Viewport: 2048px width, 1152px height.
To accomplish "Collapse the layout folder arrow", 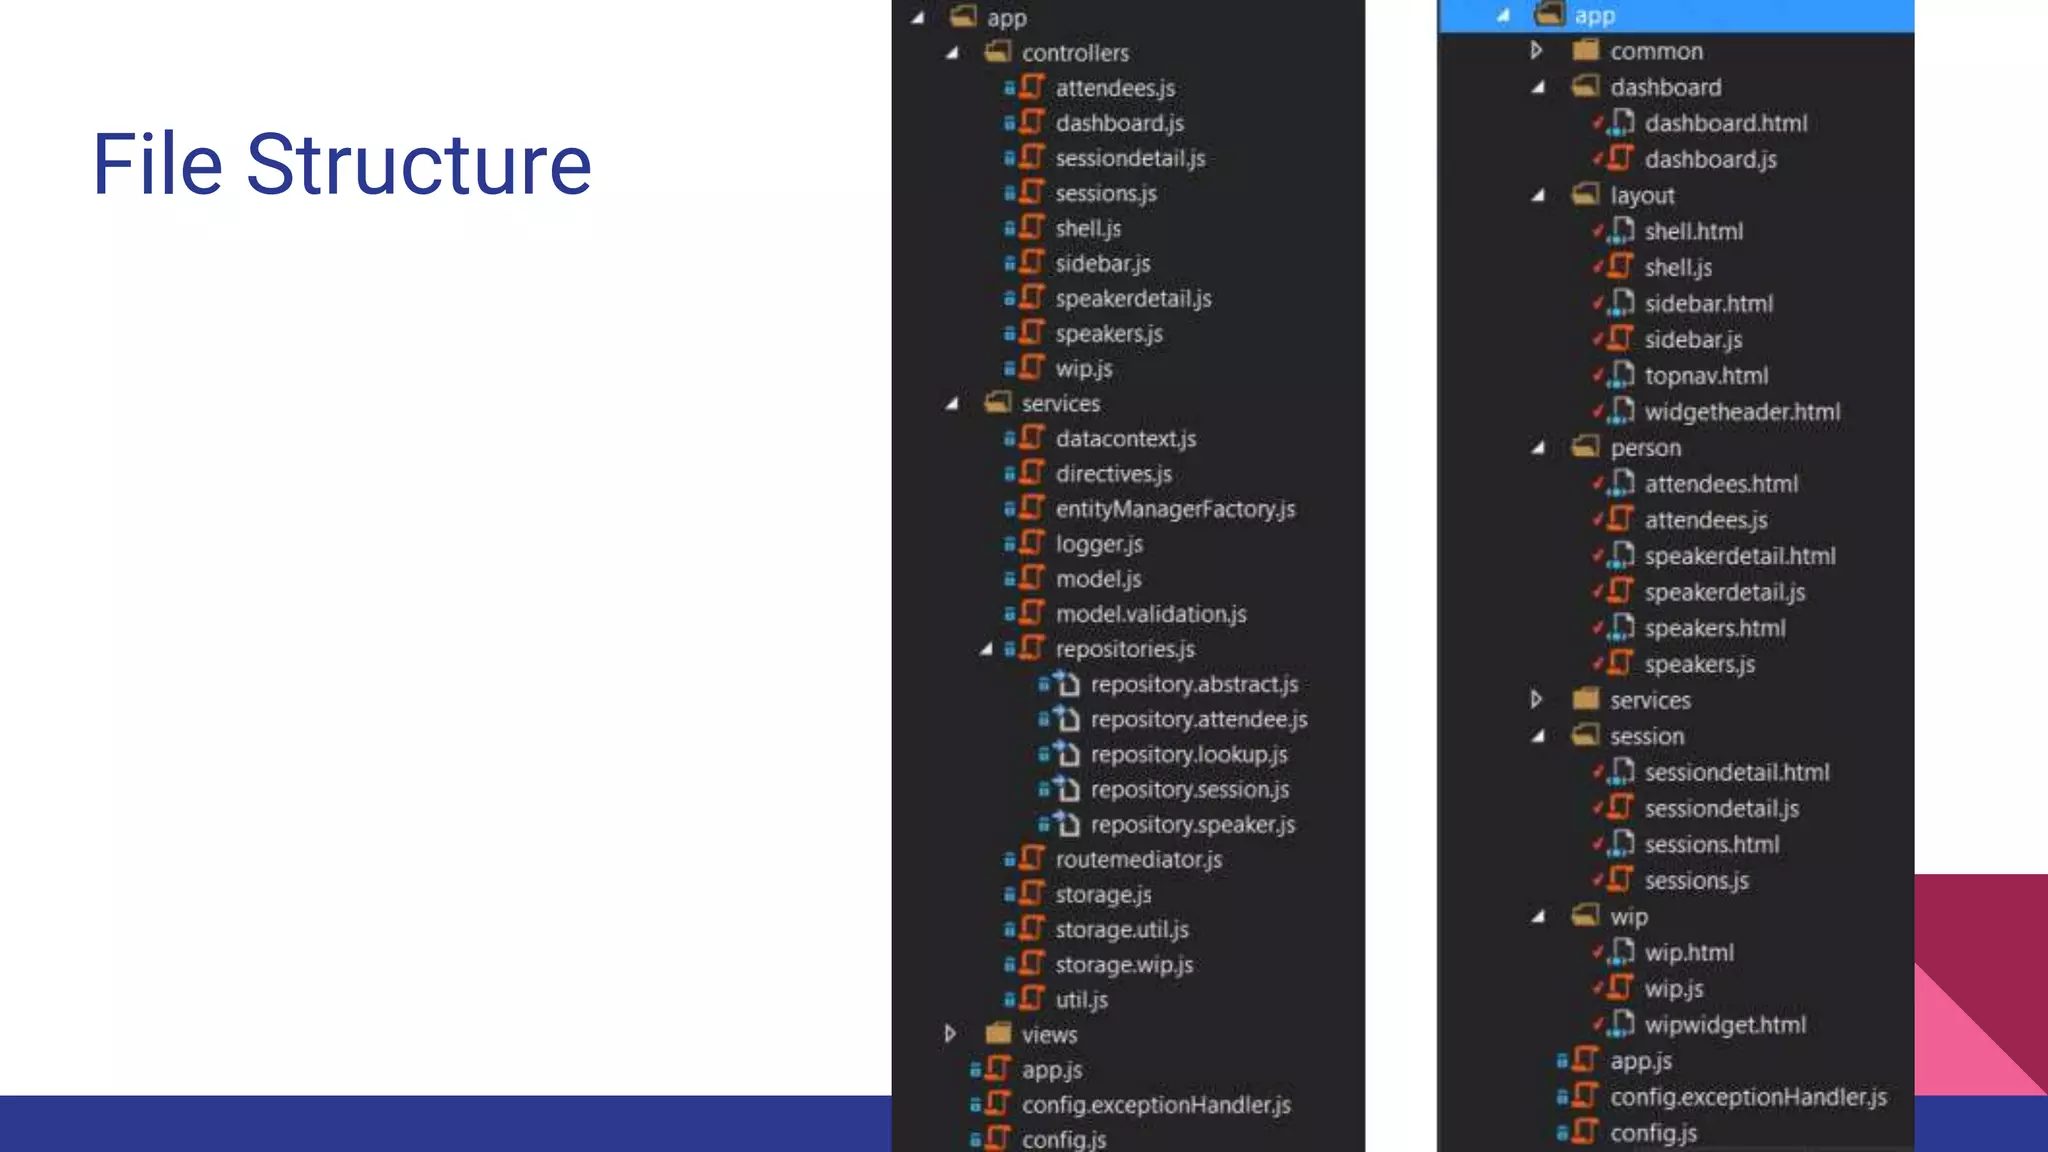I will [1538, 196].
